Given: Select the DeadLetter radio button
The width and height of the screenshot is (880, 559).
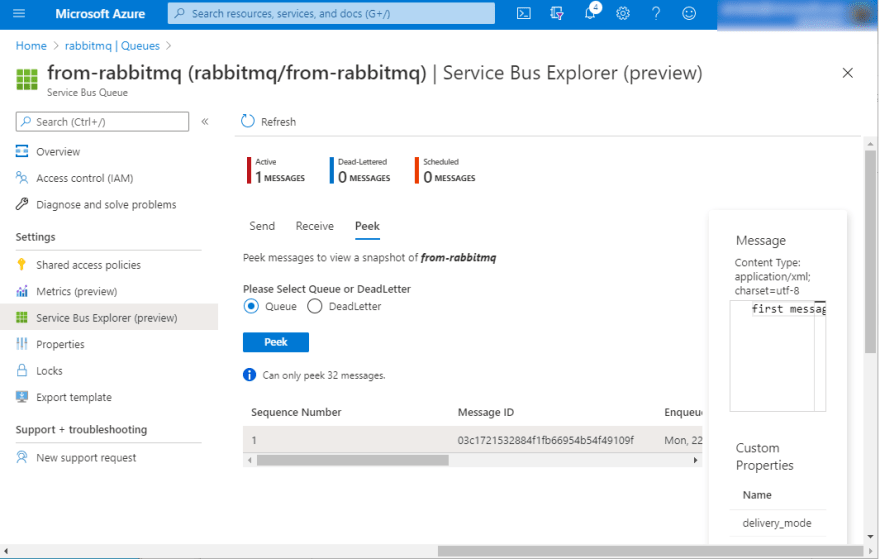Looking at the screenshot, I should tap(314, 306).
